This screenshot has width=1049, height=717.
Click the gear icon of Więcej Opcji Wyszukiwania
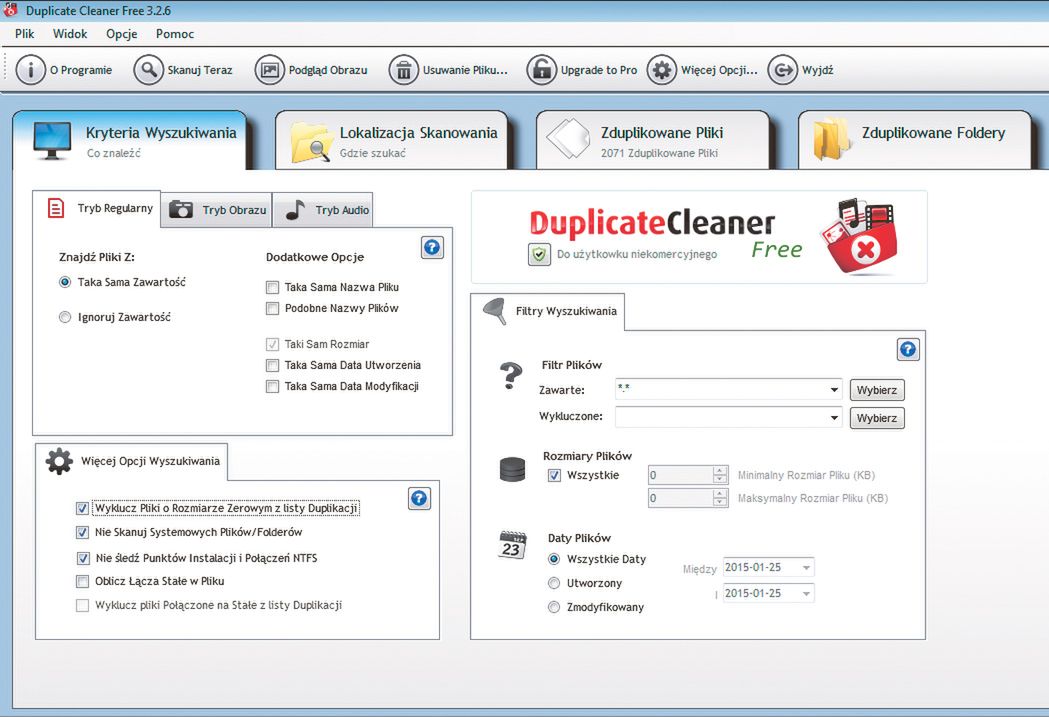(59, 462)
